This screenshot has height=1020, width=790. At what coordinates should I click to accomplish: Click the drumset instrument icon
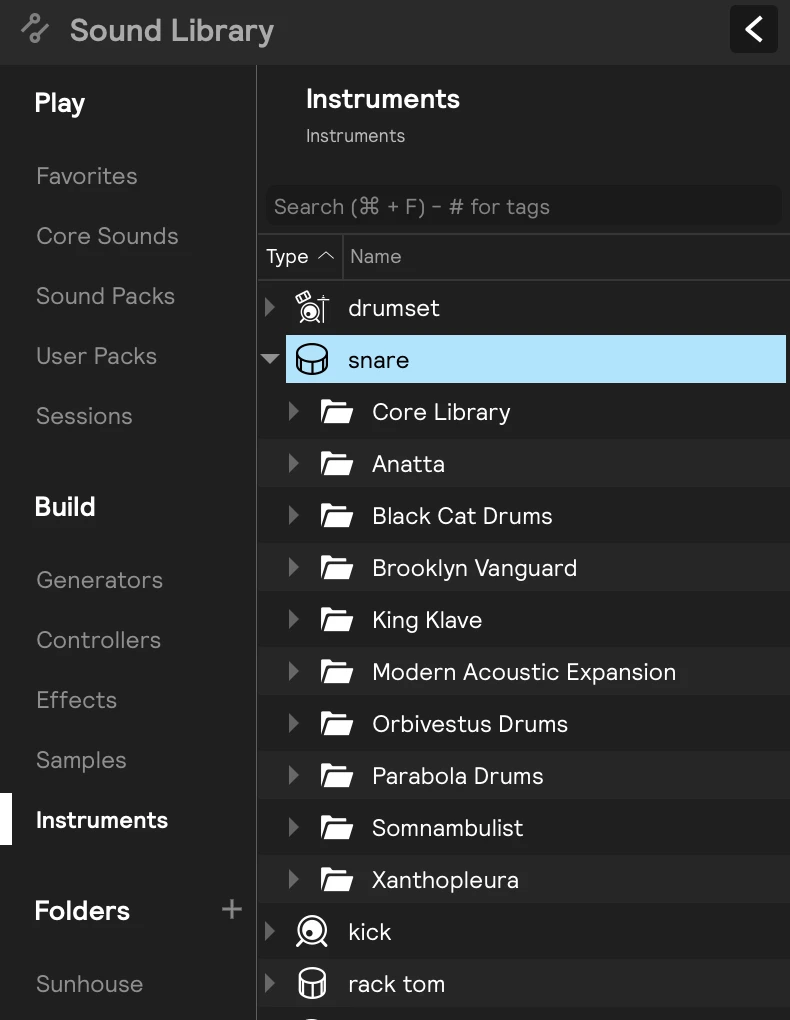point(312,307)
